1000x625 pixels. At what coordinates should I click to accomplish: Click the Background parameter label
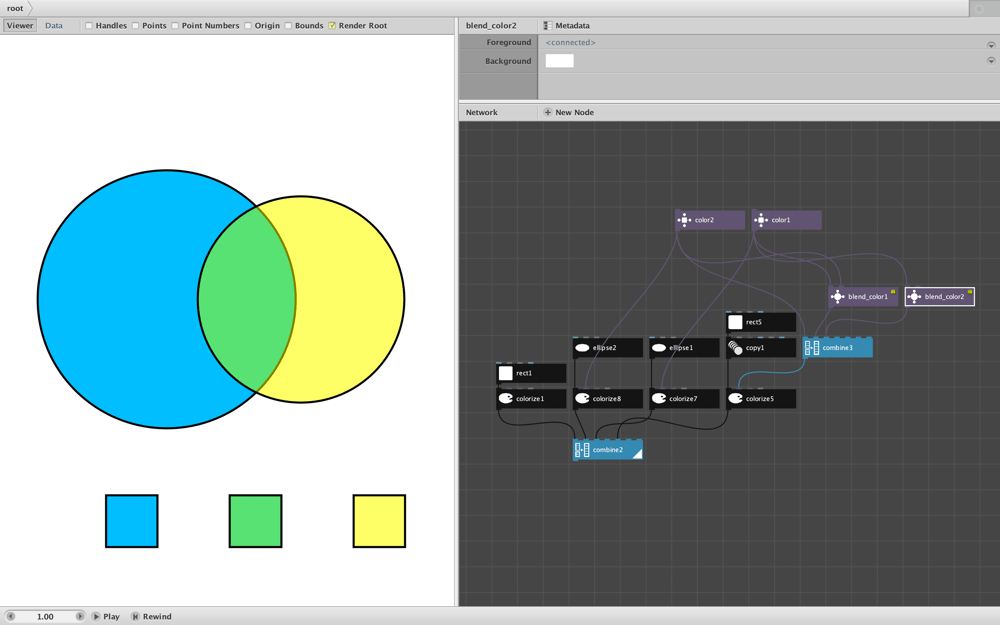click(x=508, y=61)
